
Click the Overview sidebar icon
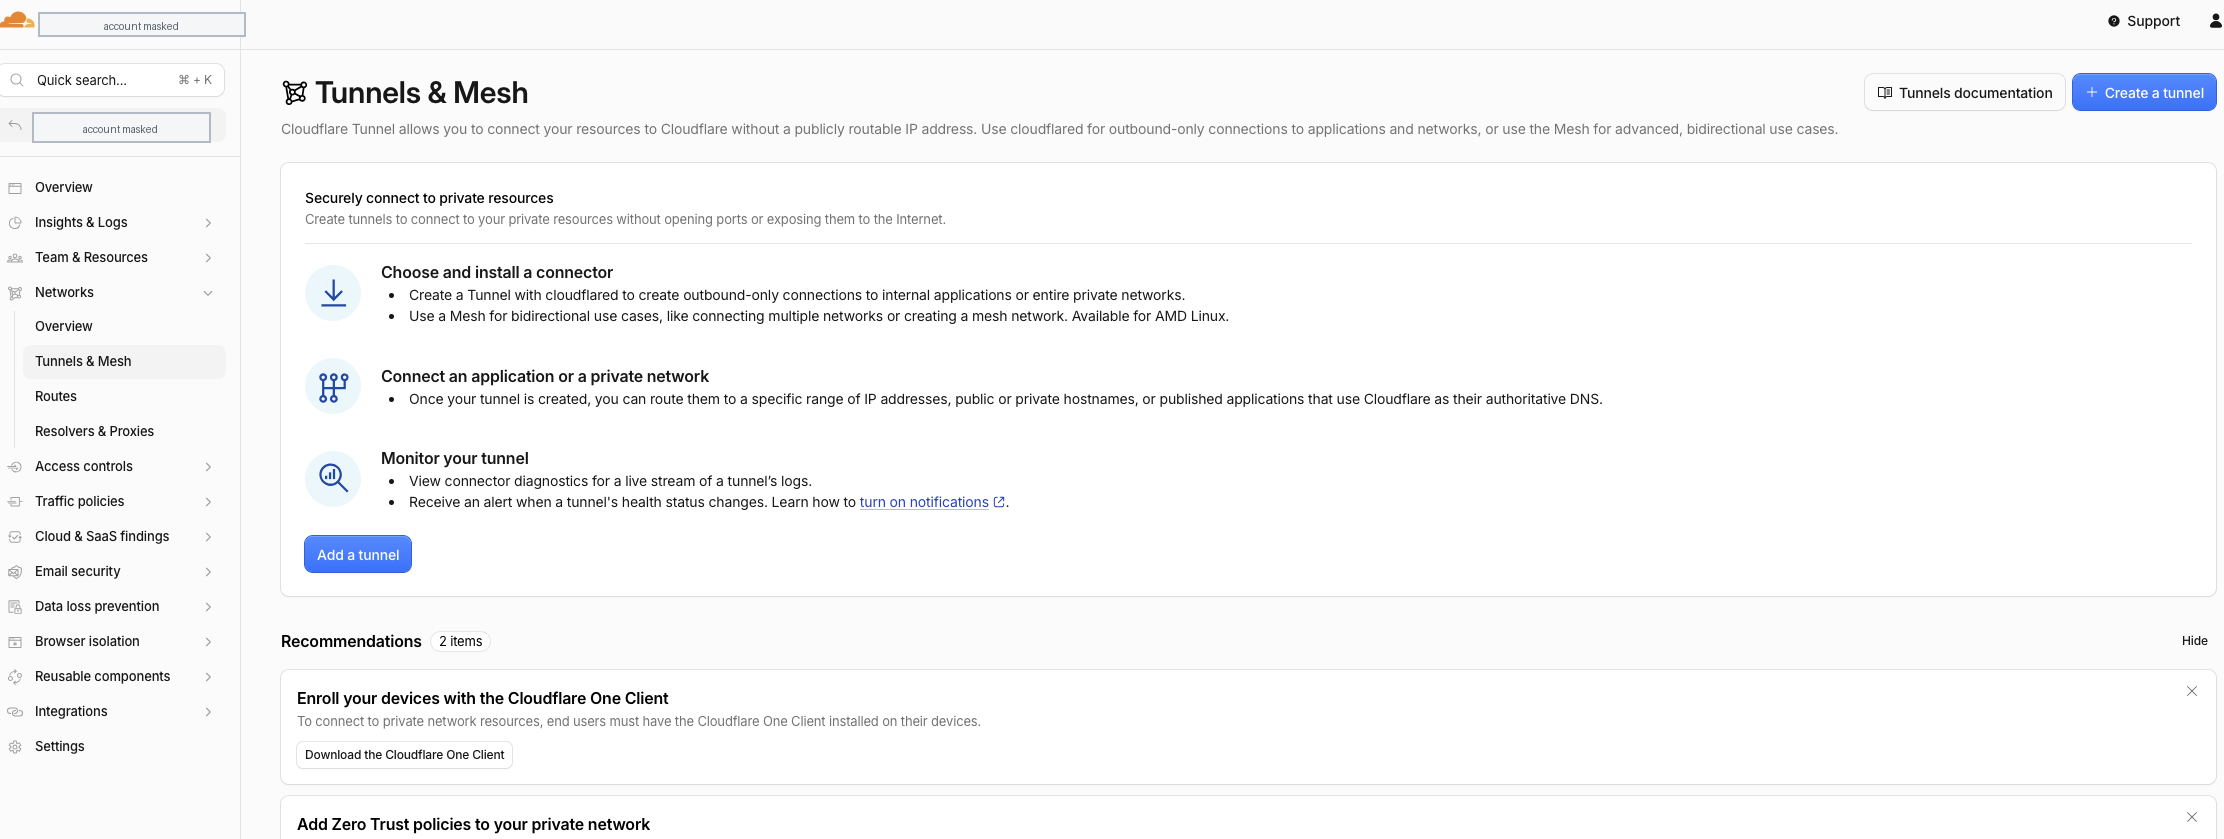[15, 188]
